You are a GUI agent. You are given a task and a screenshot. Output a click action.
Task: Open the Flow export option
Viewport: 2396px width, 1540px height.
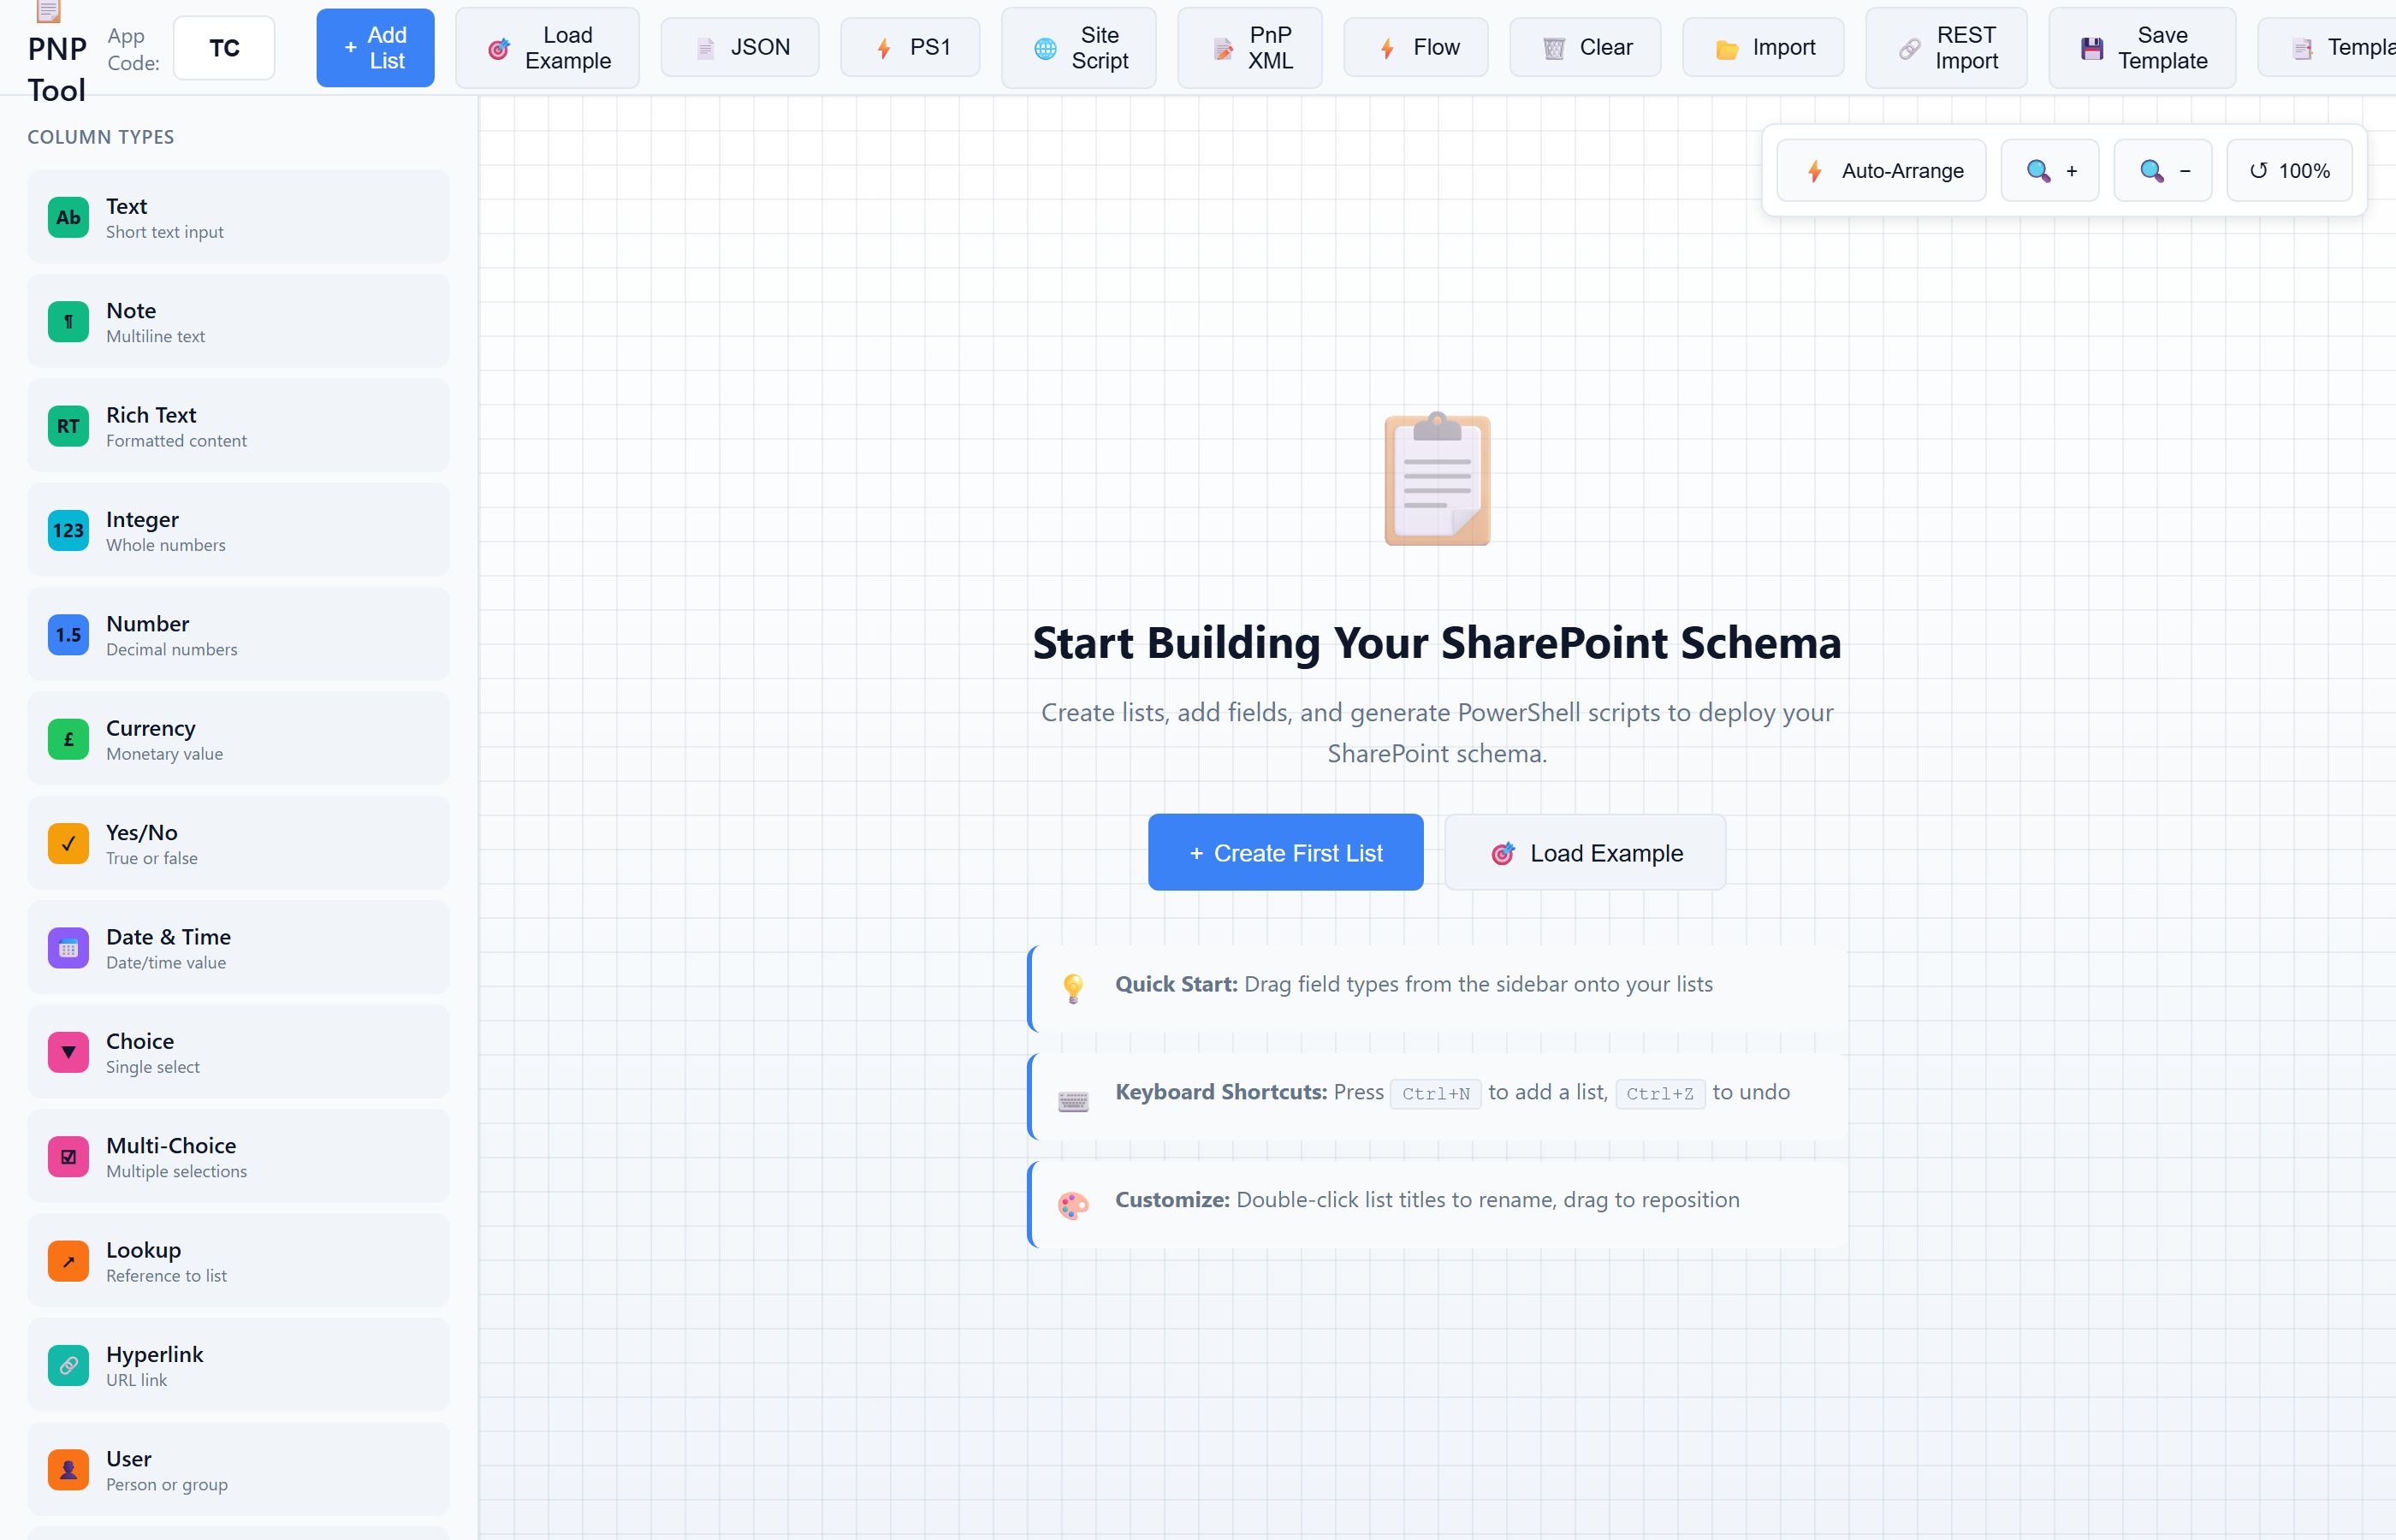(1416, 48)
